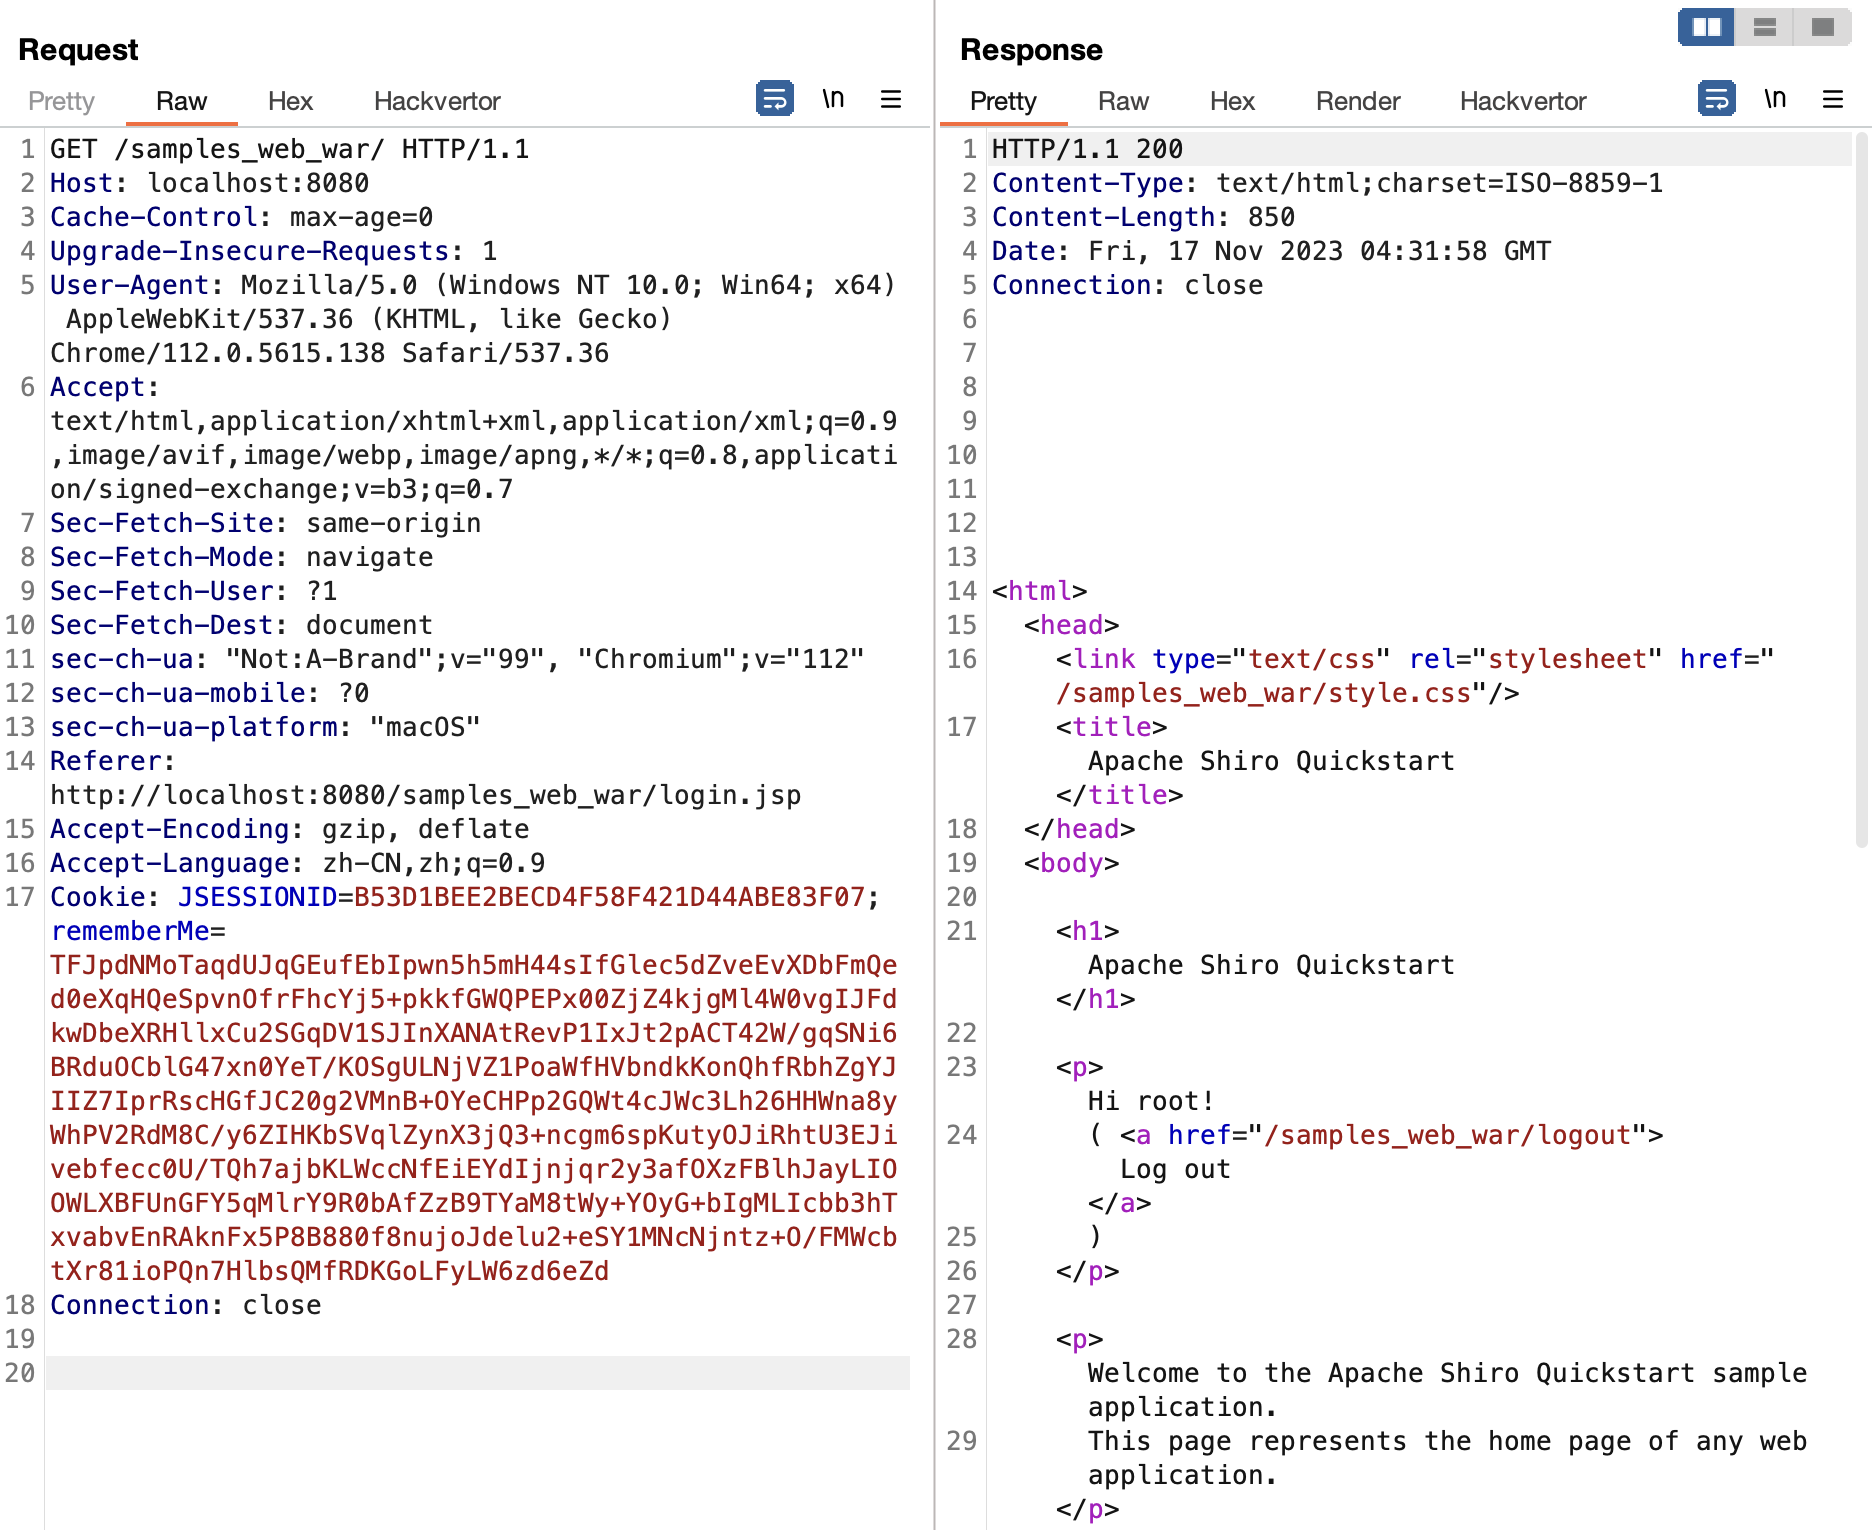Click the Referer login.jsp URL value
This screenshot has height=1530, width=1872.
[426, 795]
